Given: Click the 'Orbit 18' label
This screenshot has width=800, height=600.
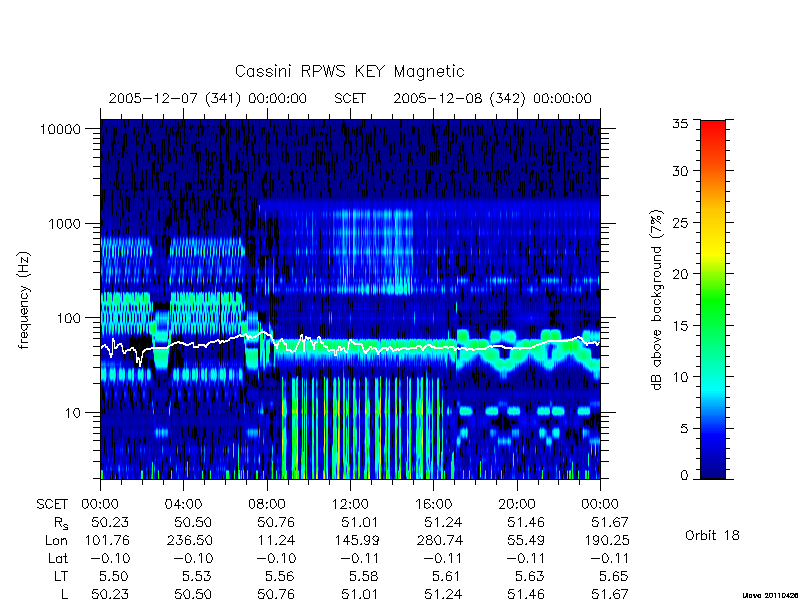Looking at the screenshot, I should (x=712, y=535).
